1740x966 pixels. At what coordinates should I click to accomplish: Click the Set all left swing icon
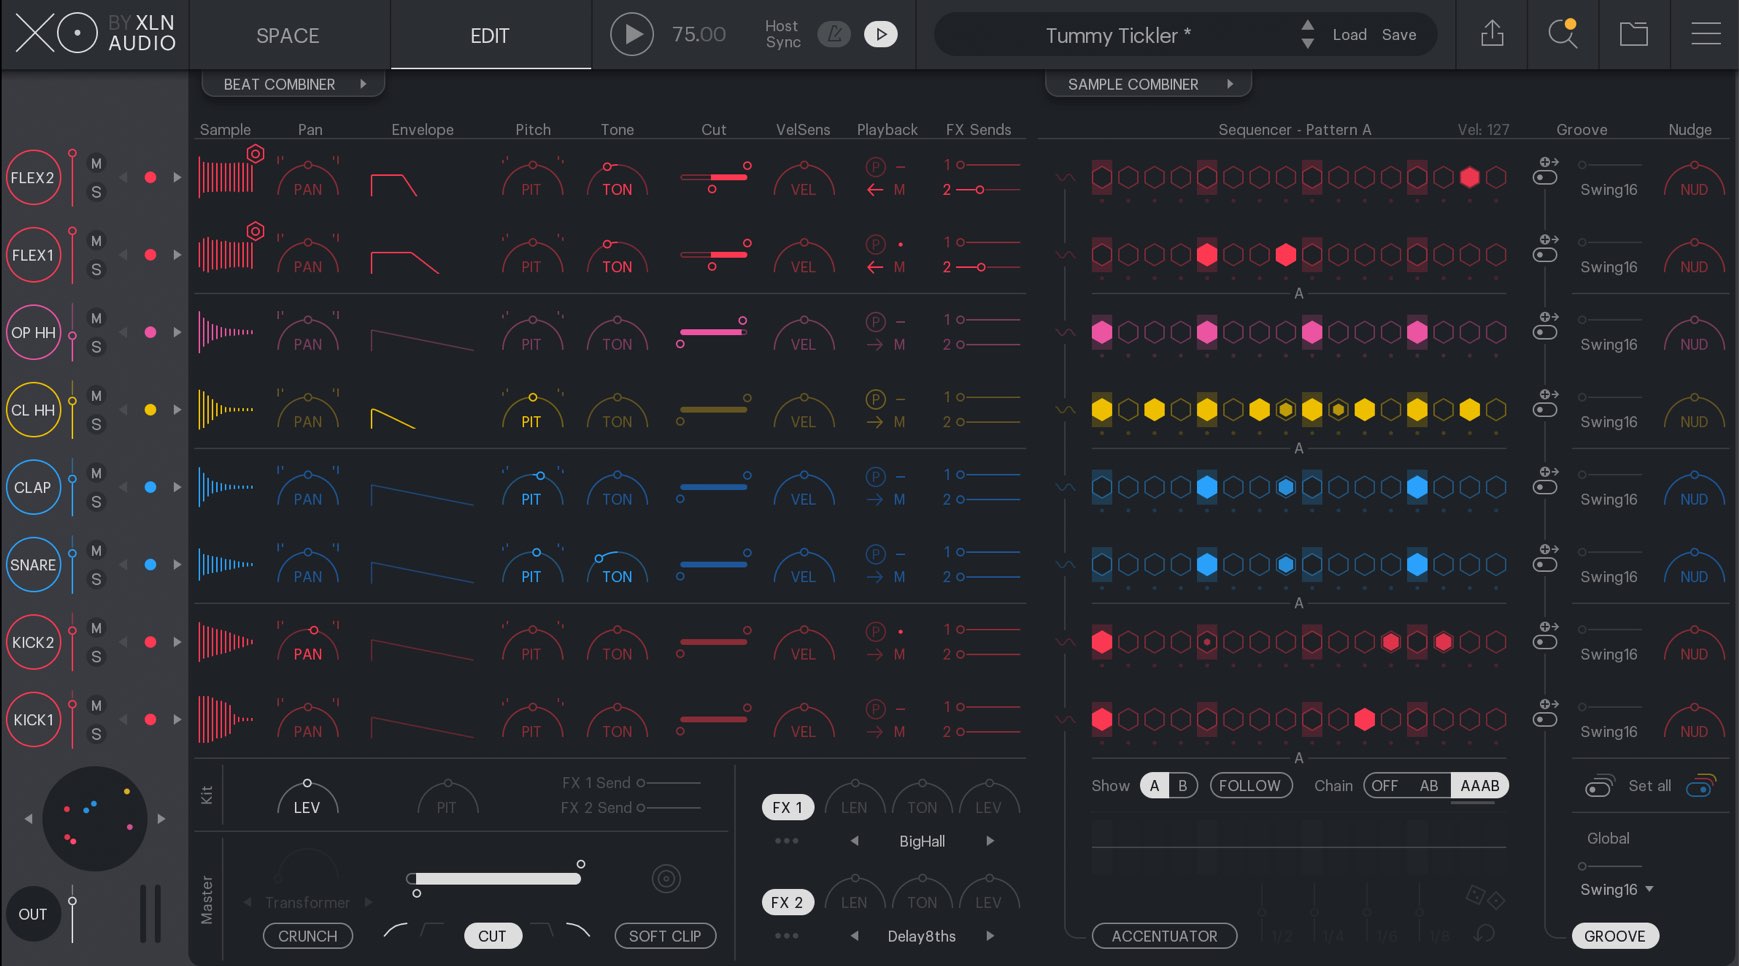point(1599,786)
